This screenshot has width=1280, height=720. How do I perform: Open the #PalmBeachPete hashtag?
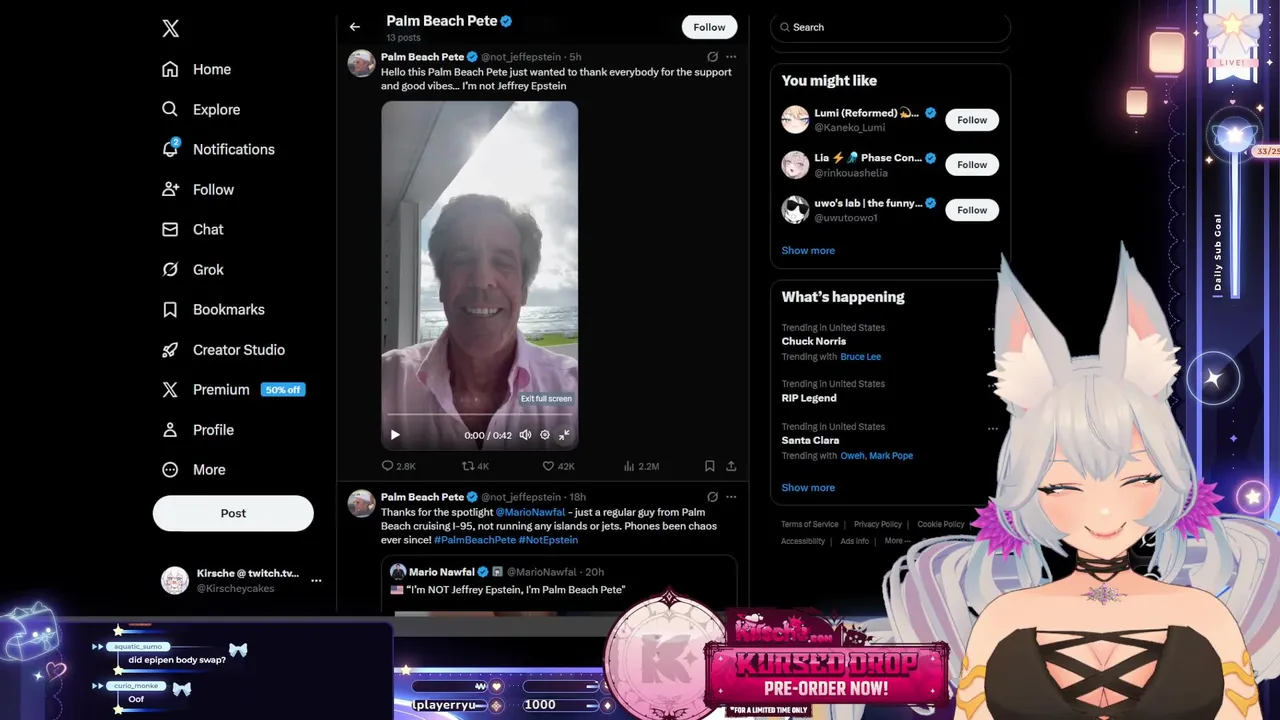point(475,540)
